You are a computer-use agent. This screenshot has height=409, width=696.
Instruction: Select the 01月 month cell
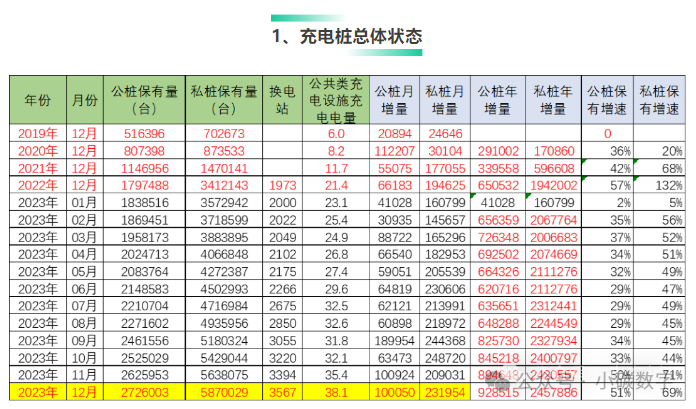coord(85,203)
